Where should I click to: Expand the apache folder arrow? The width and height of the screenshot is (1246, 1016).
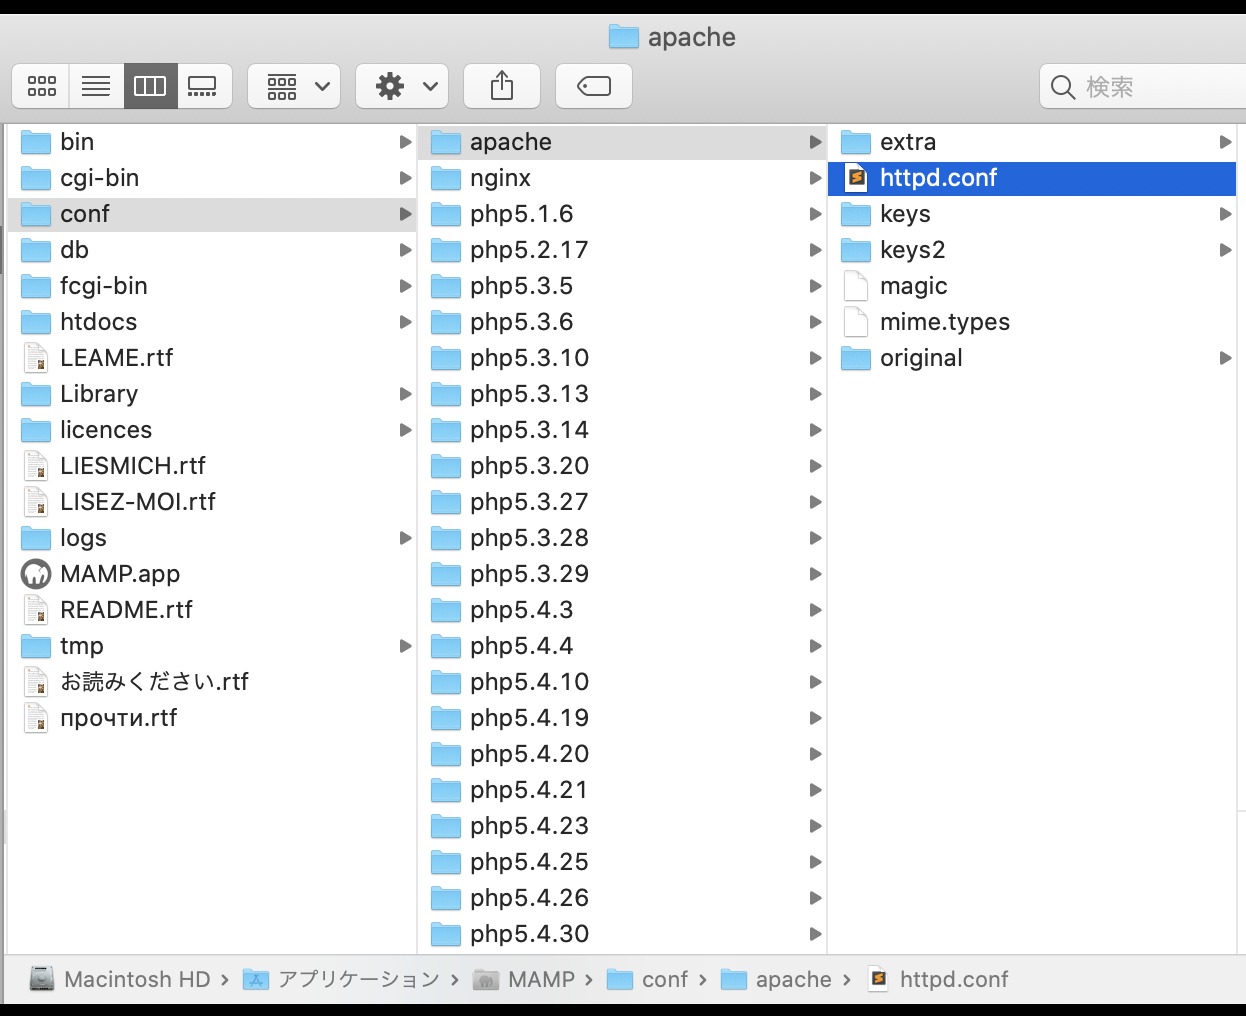point(815,142)
